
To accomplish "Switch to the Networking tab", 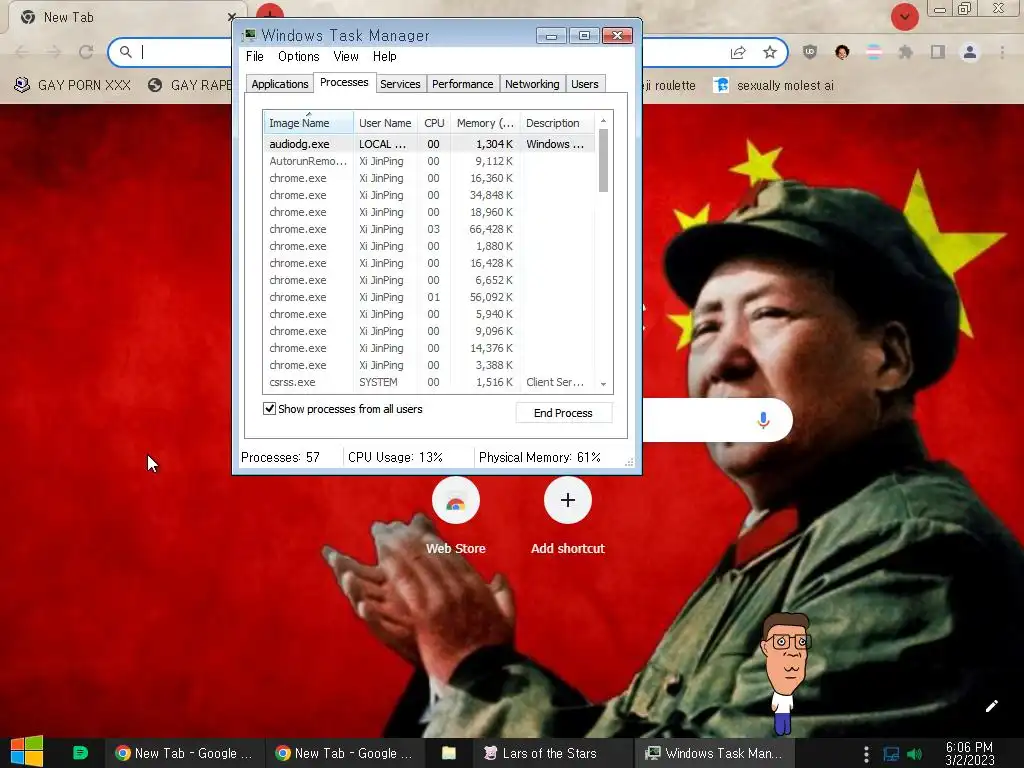I will click(532, 84).
